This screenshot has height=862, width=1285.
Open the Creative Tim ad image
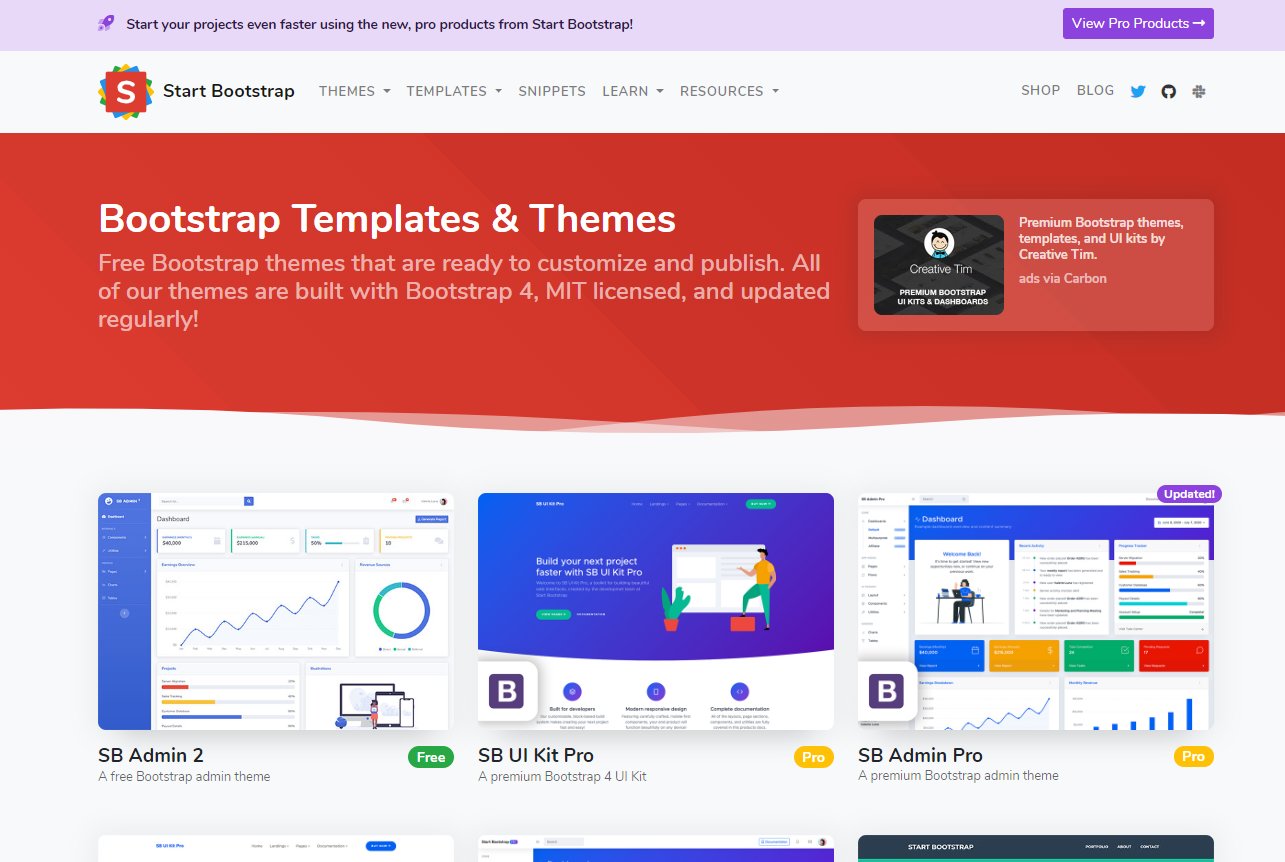(x=939, y=265)
